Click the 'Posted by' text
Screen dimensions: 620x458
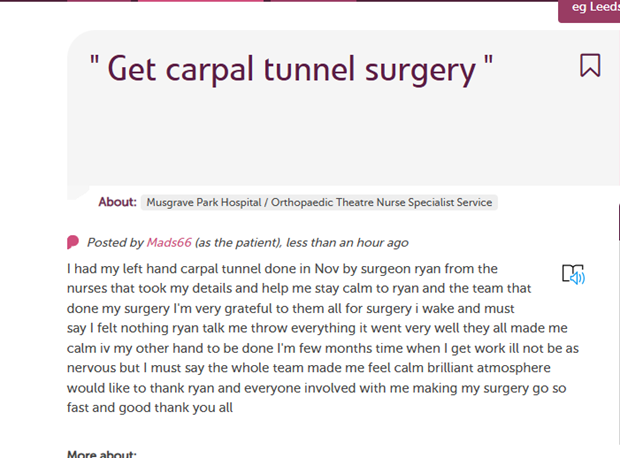click(114, 242)
